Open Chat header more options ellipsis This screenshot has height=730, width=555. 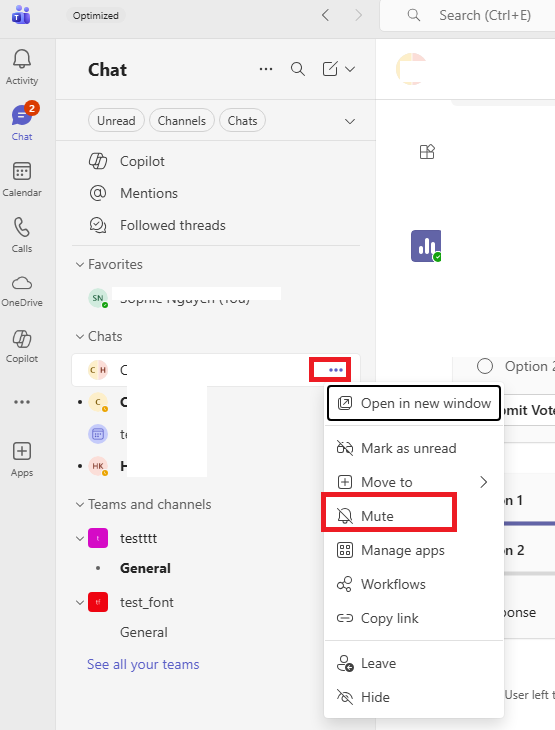click(266, 69)
